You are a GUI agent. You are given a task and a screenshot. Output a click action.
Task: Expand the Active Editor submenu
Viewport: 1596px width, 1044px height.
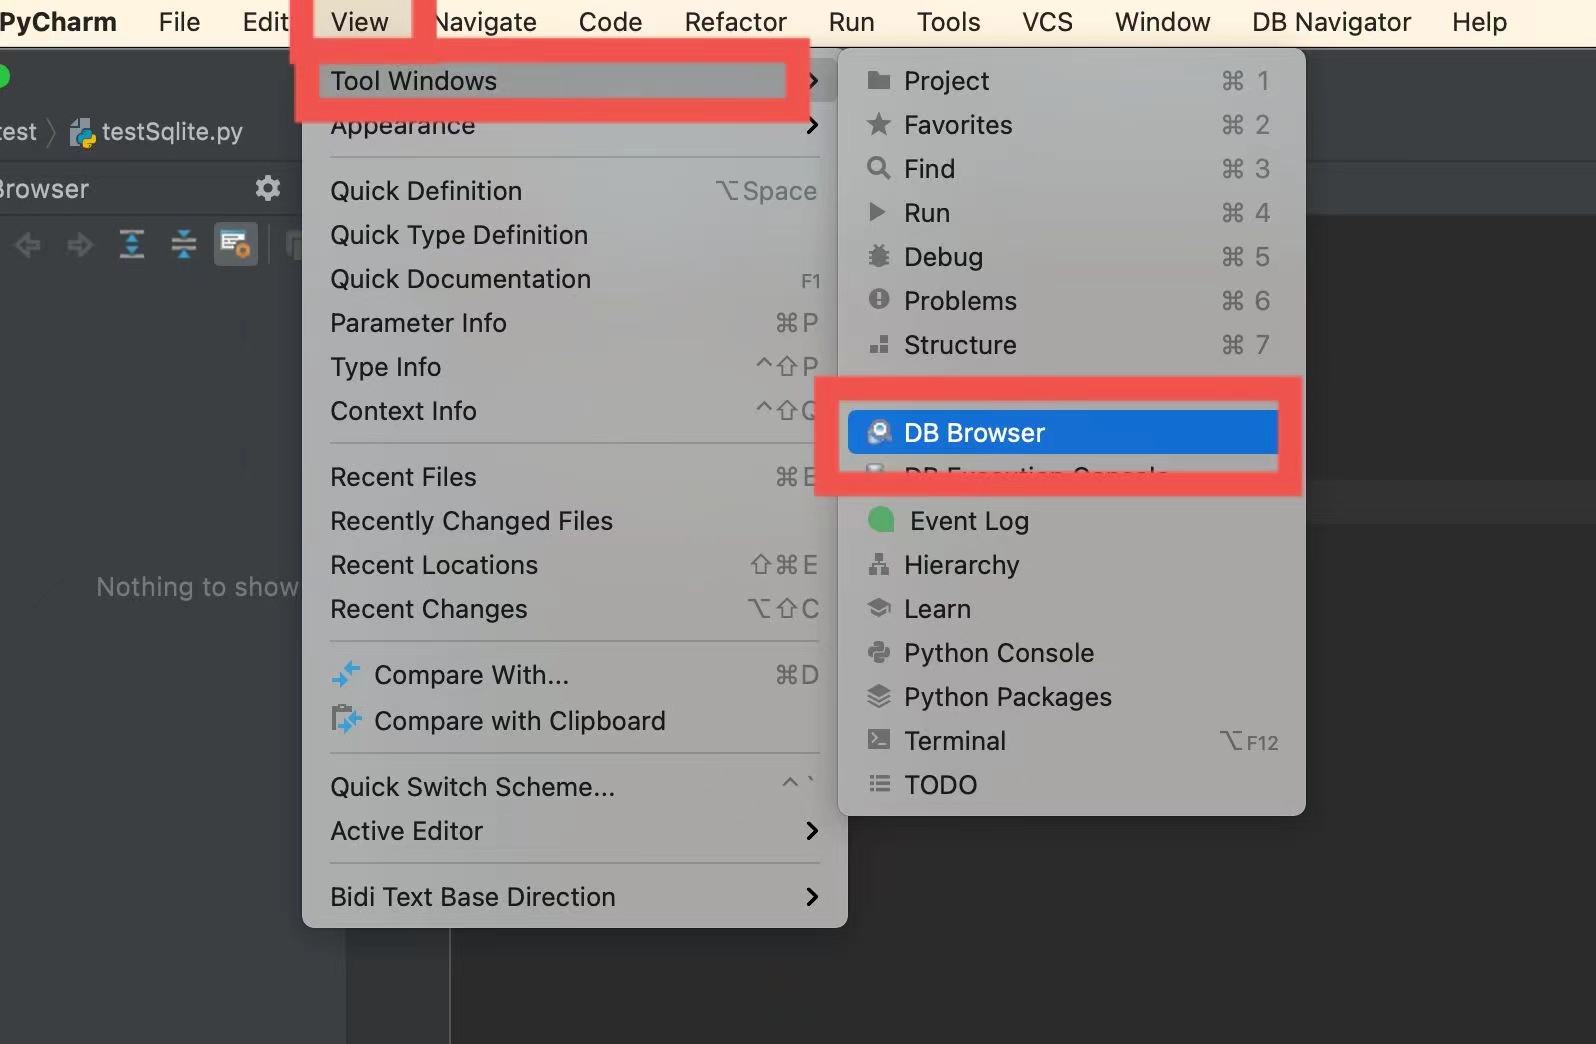tap(406, 831)
